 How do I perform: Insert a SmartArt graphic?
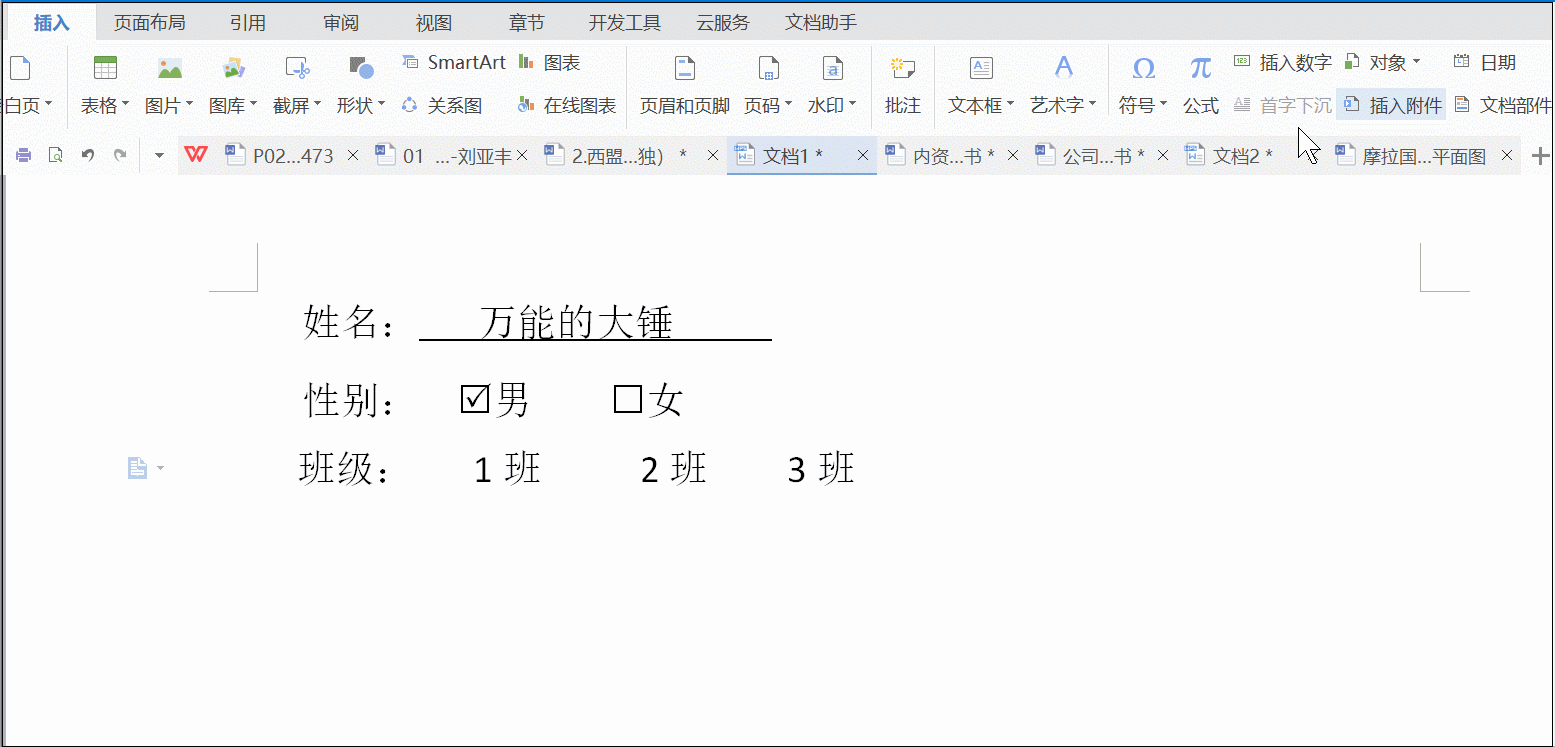click(x=453, y=61)
